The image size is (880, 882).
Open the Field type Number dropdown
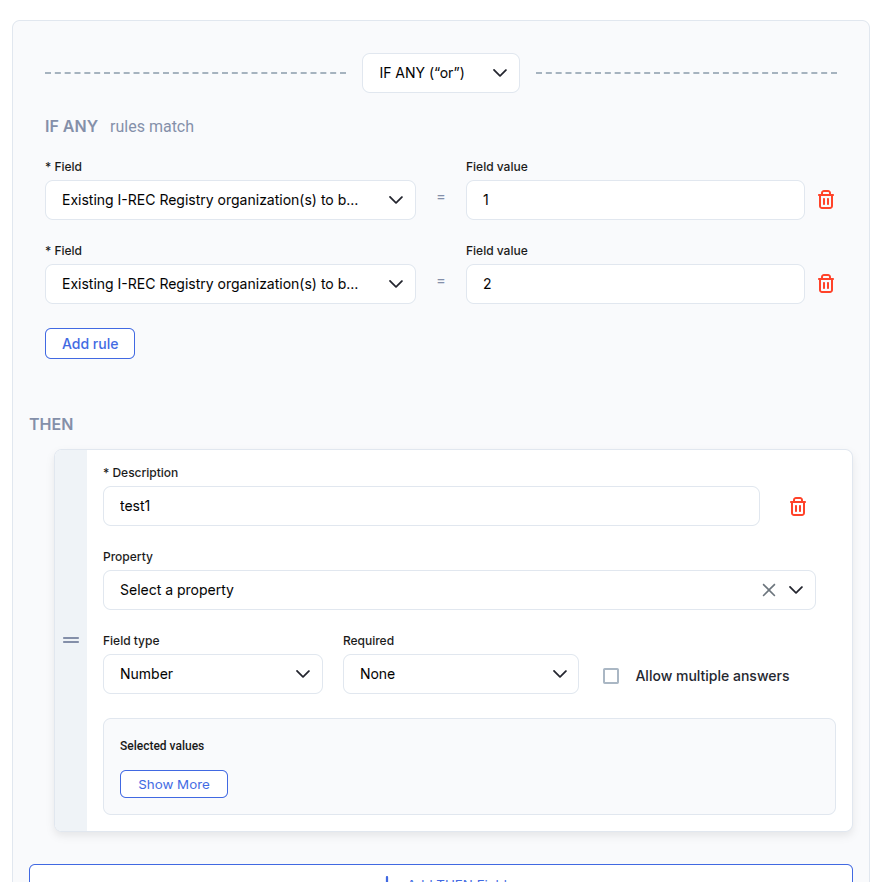[x=212, y=674]
